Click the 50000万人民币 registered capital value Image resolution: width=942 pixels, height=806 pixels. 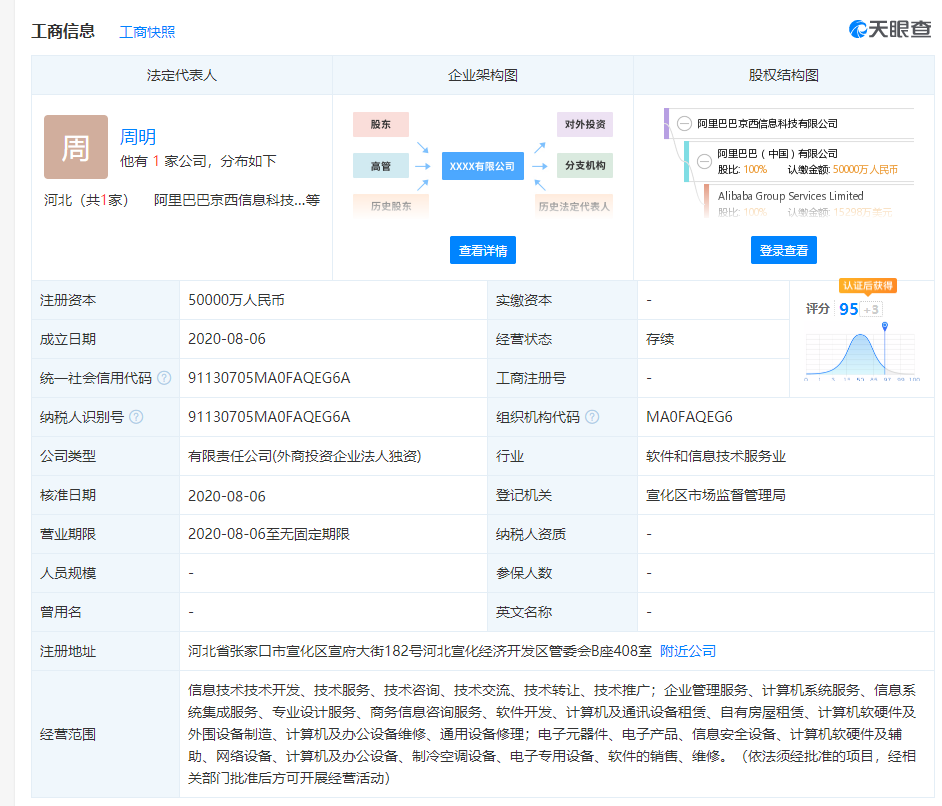(236, 300)
